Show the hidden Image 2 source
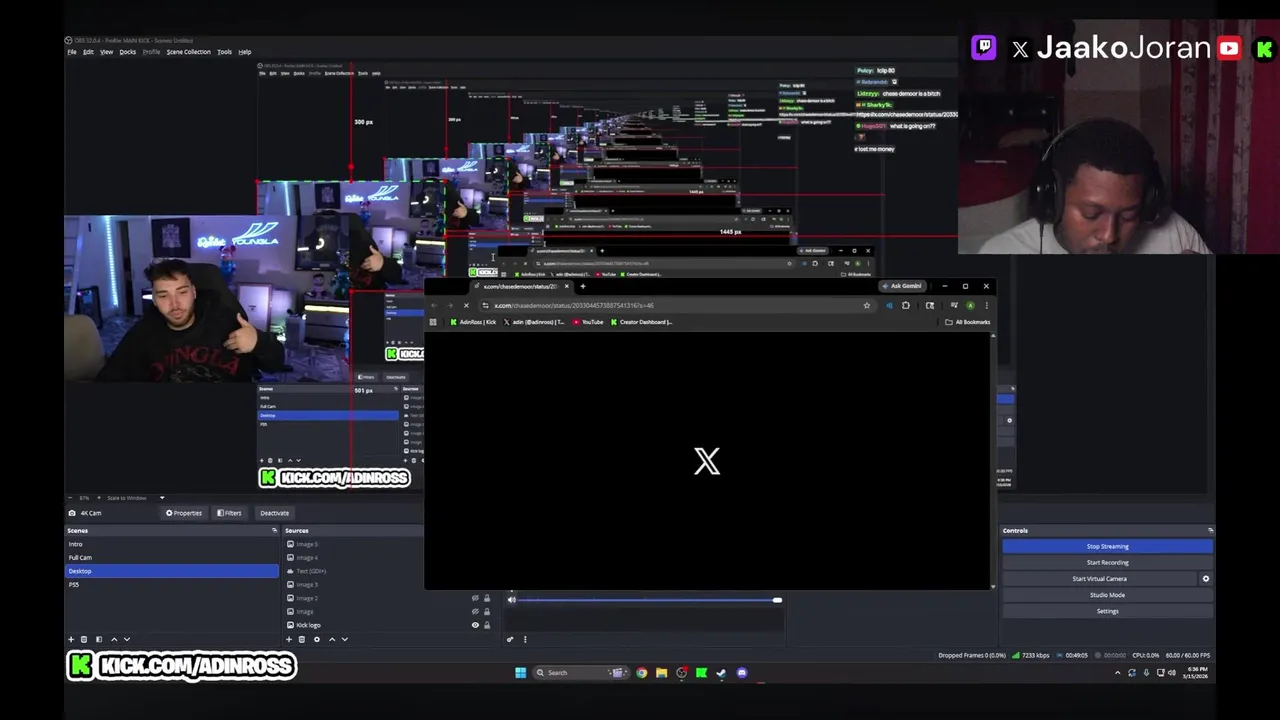Image resolution: width=1280 pixels, height=720 pixels. point(475,598)
